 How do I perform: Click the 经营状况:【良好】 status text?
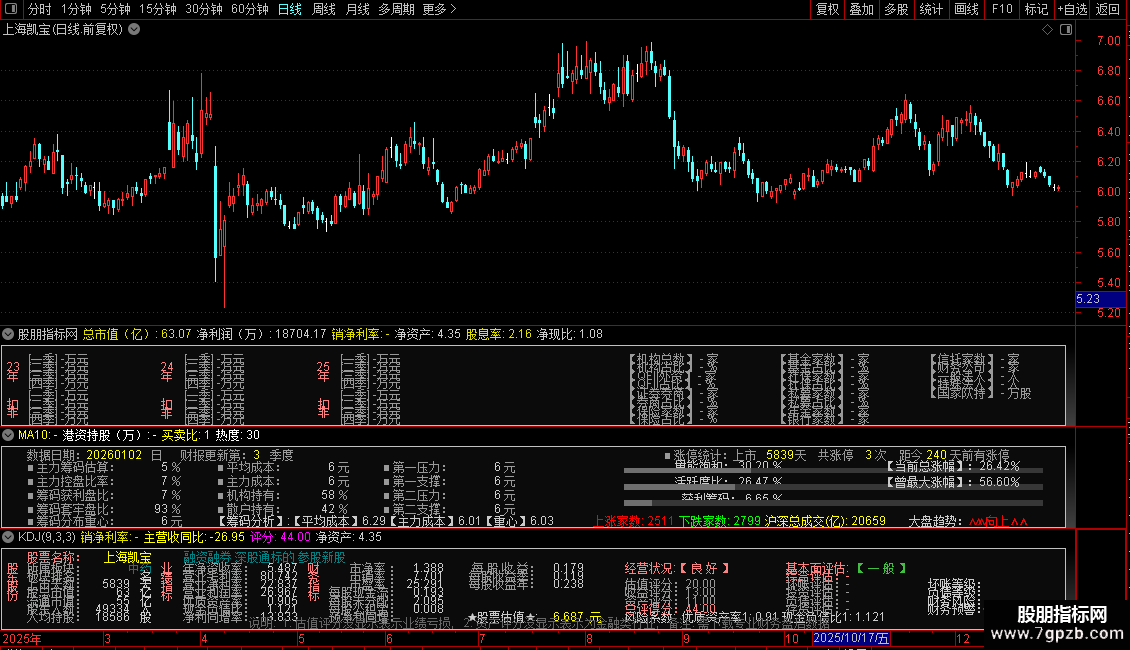point(678,569)
